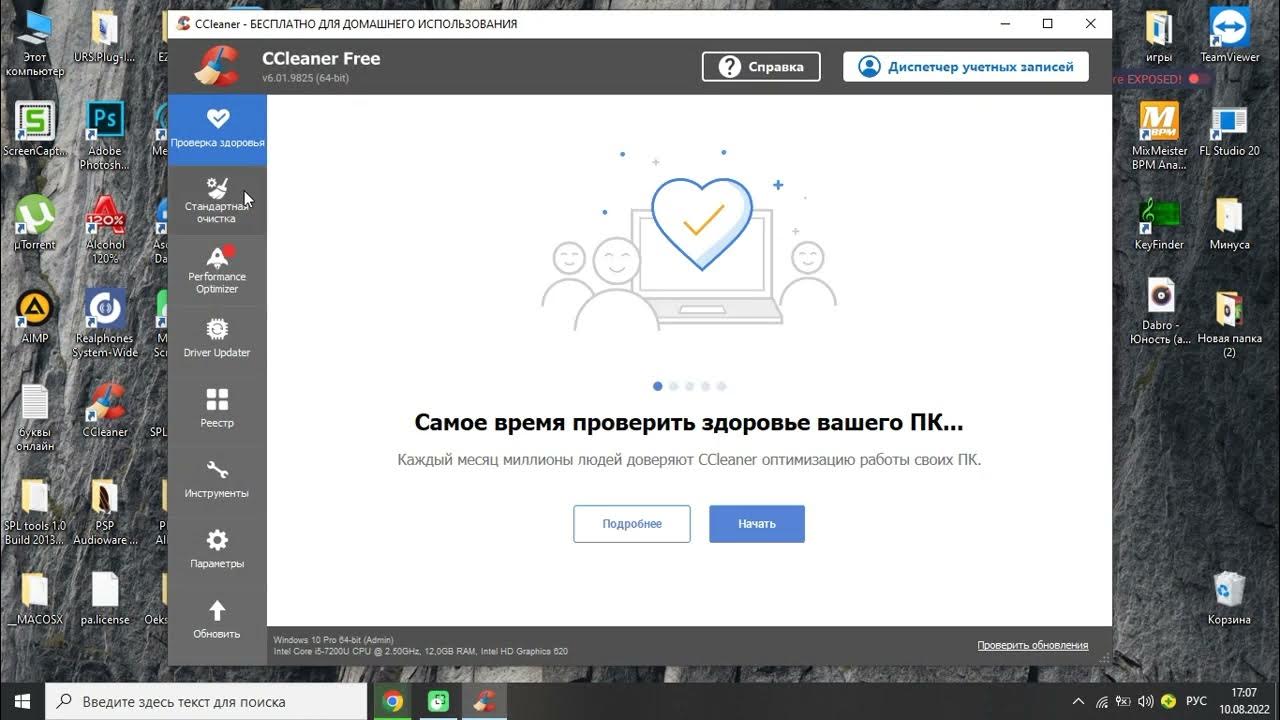1280x720 pixels.
Task: Select буквы онлайн file on desktop
Action: pyautogui.click(x=35, y=417)
